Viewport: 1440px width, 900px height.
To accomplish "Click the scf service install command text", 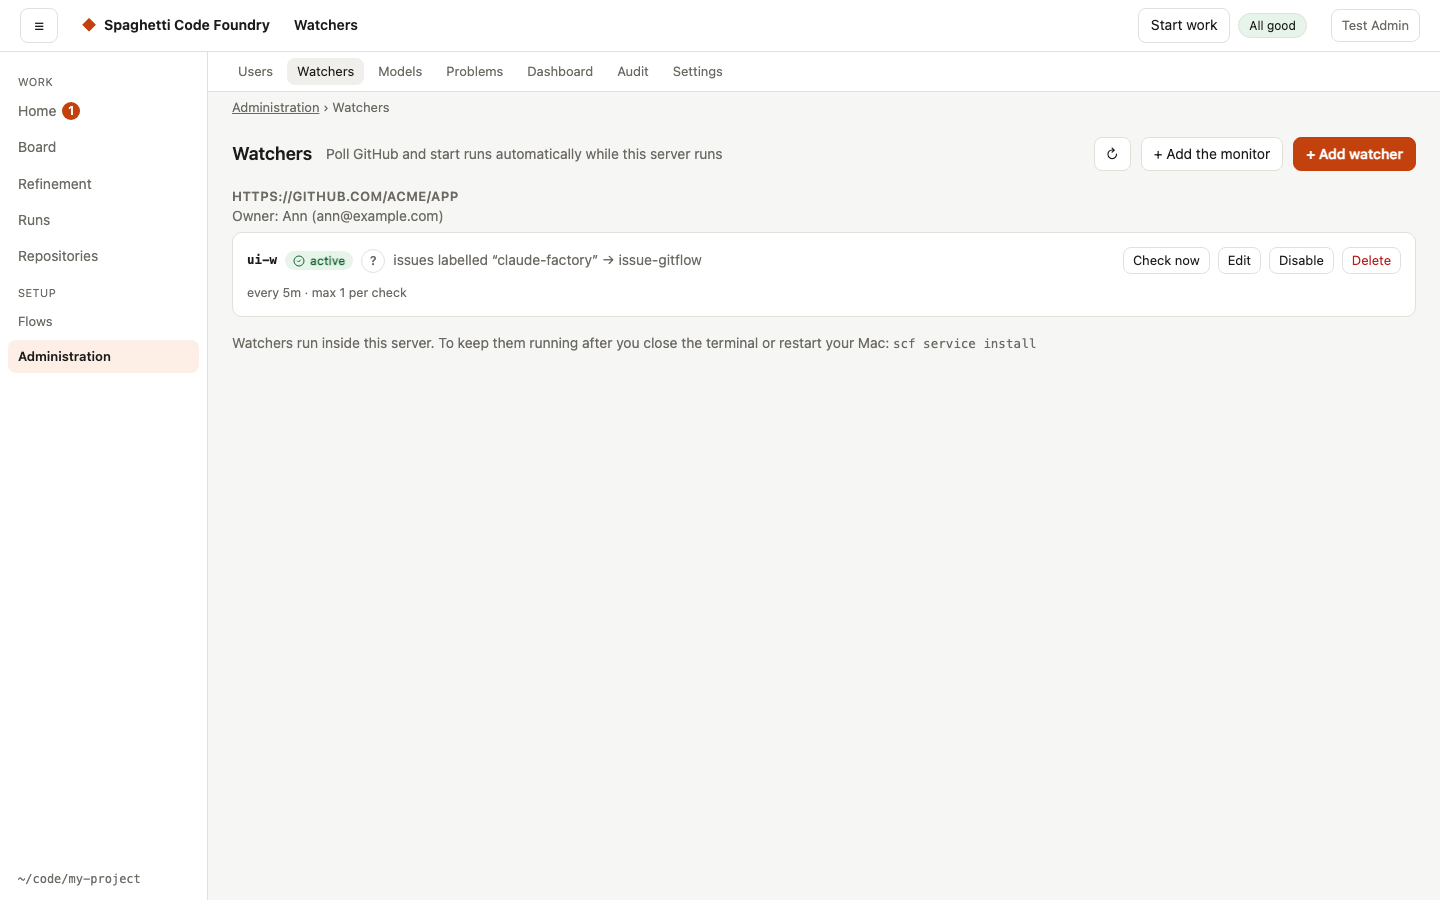I will tap(964, 344).
